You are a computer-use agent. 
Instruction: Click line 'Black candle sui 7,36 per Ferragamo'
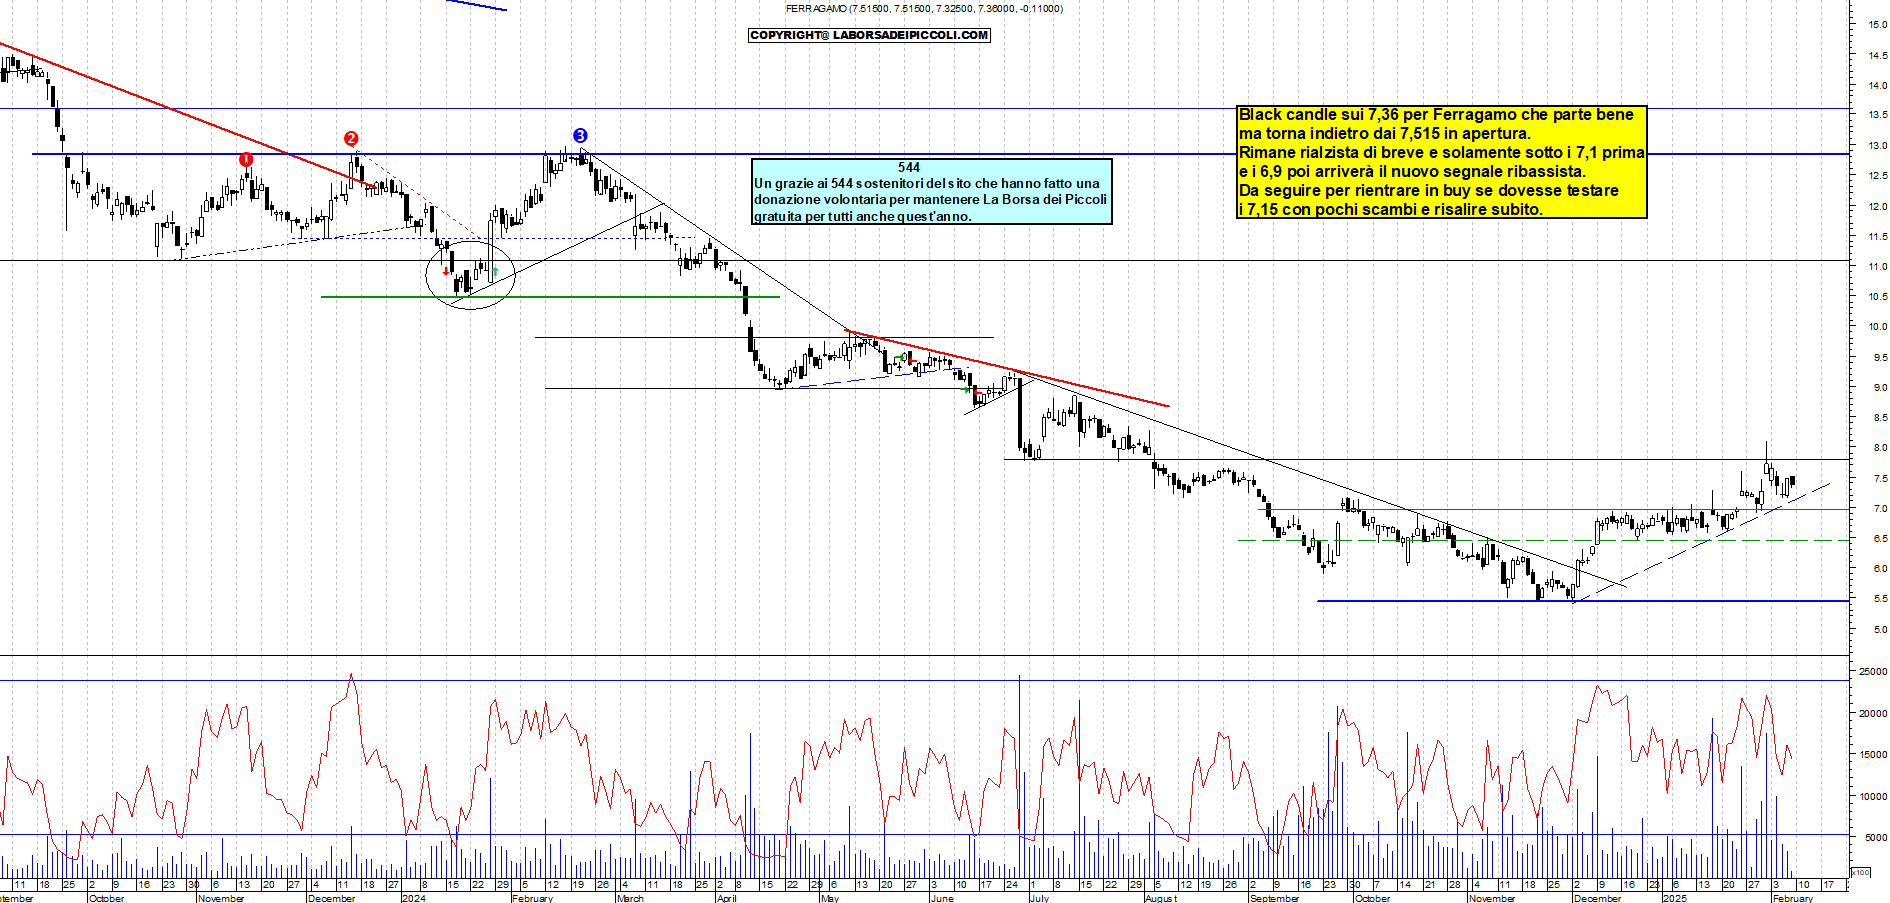tap(1436, 115)
